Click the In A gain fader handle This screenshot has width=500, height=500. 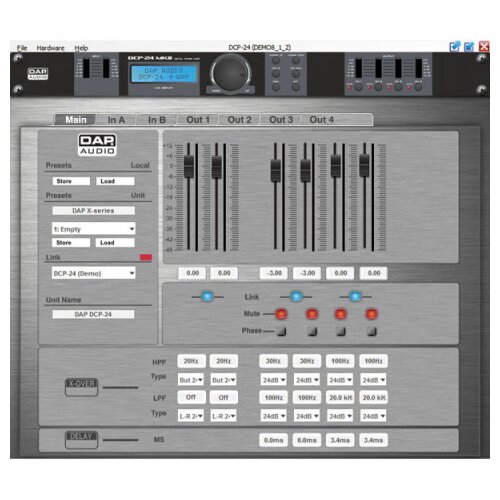[x=189, y=166]
